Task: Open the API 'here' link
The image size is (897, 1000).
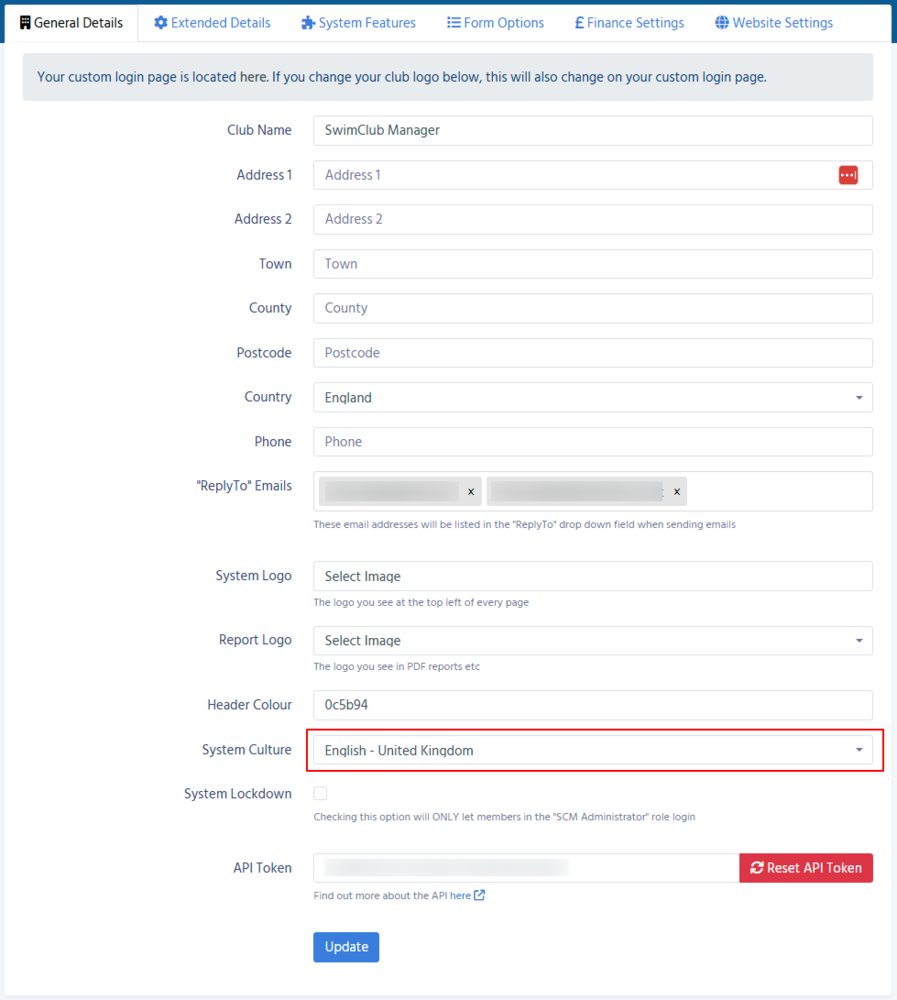Action: point(460,895)
